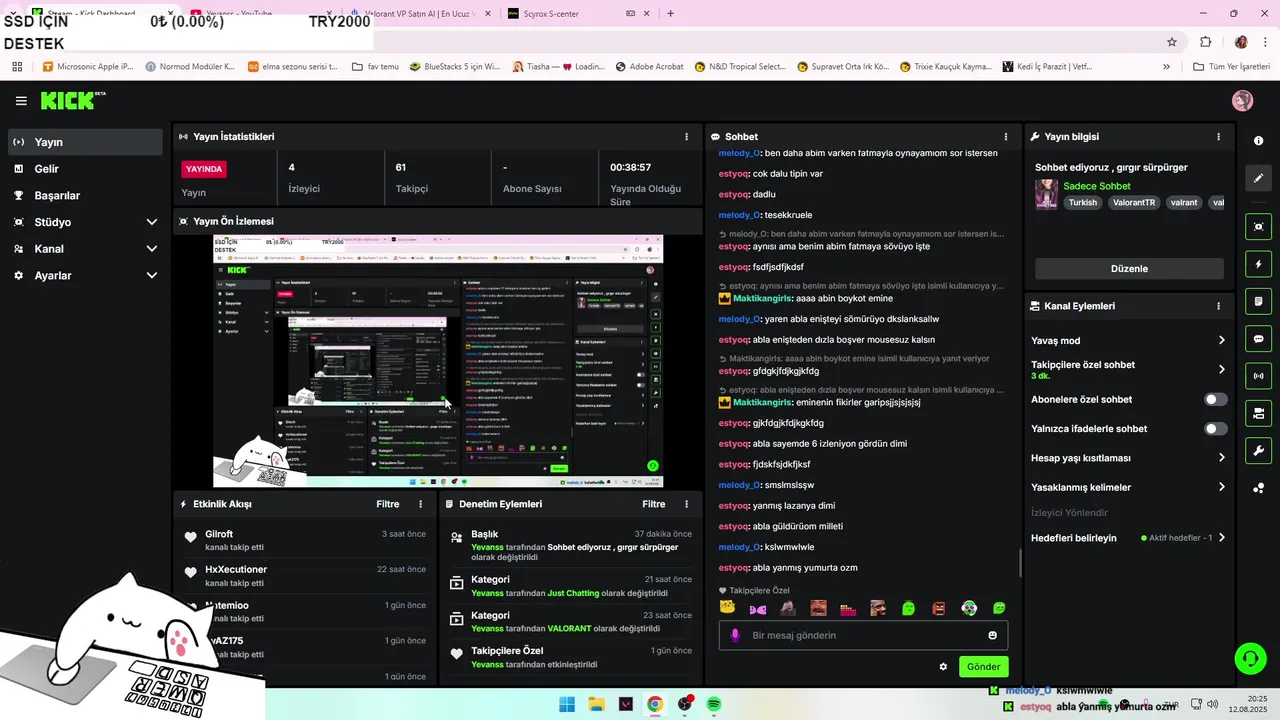Switch to Valorant VP Satın Al browser tab
This screenshot has width=1280, height=720.
420,14
